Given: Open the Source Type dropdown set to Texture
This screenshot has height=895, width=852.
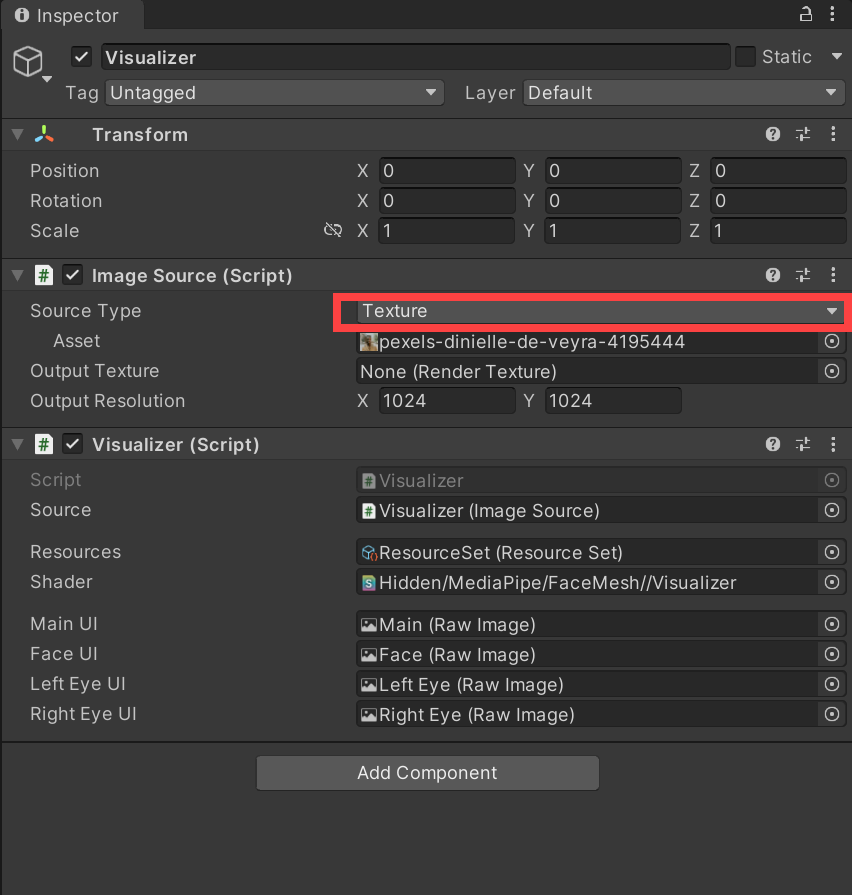Looking at the screenshot, I should click(601, 311).
